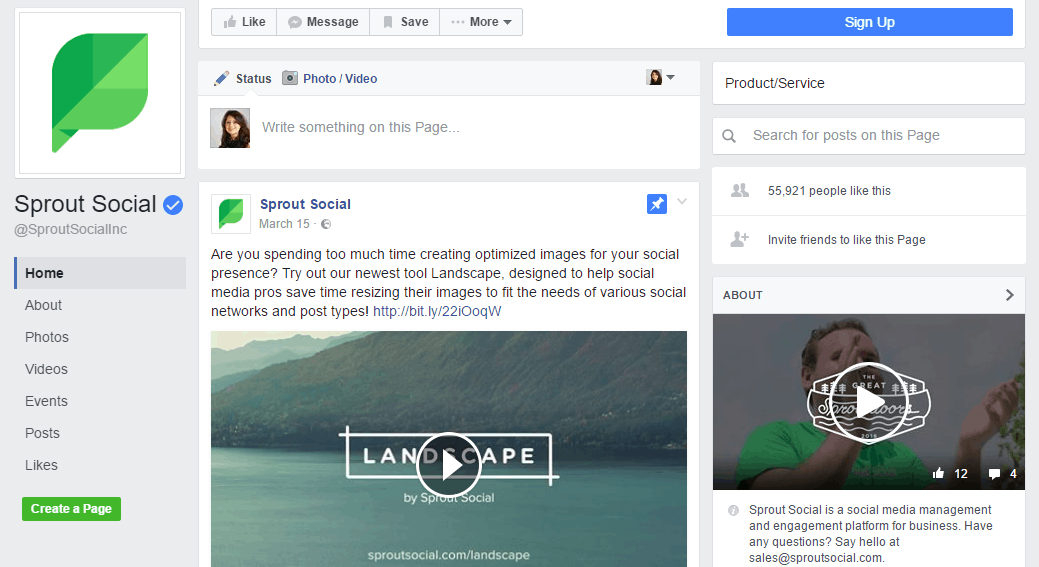This screenshot has height=567, width=1039.
Task: Click the comments bubble on About video
Action: click(x=1003, y=474)
